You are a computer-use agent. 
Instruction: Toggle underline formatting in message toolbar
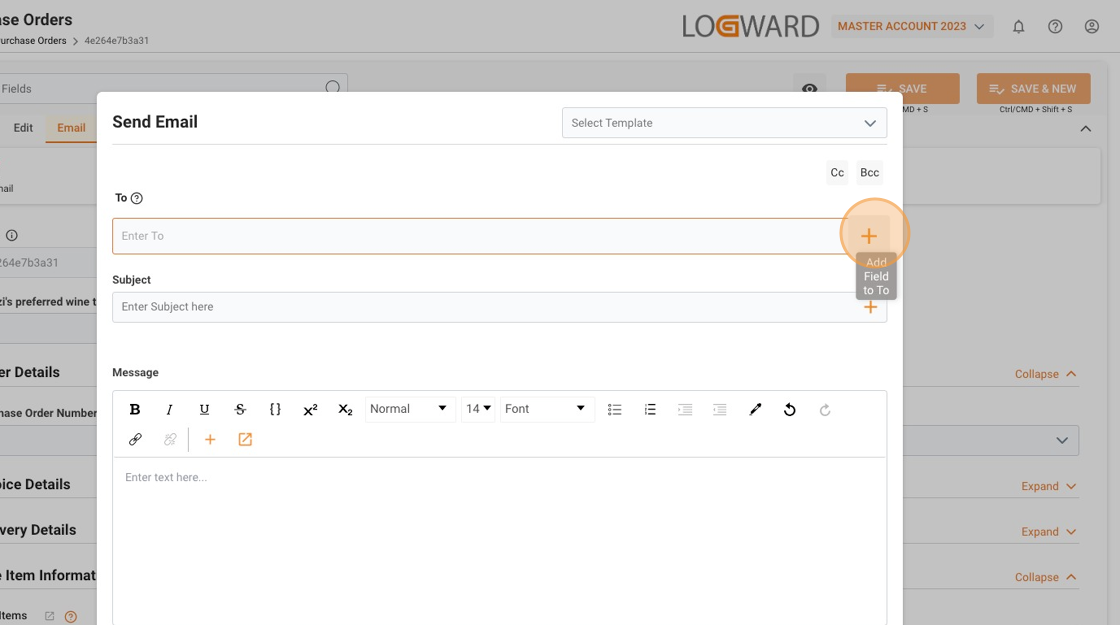(204, 409)
